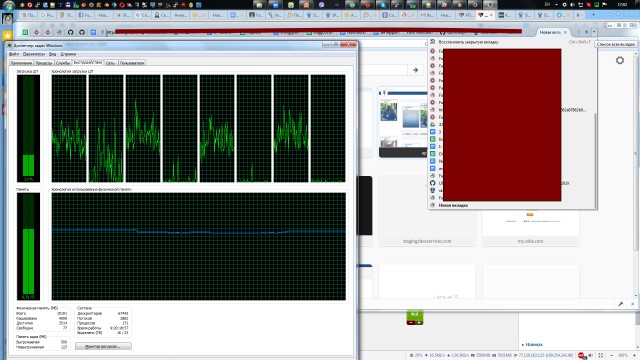Click the physical memory usage history graph
The image size is (640, 360).
pyautogui.click(x=199, y=247)
